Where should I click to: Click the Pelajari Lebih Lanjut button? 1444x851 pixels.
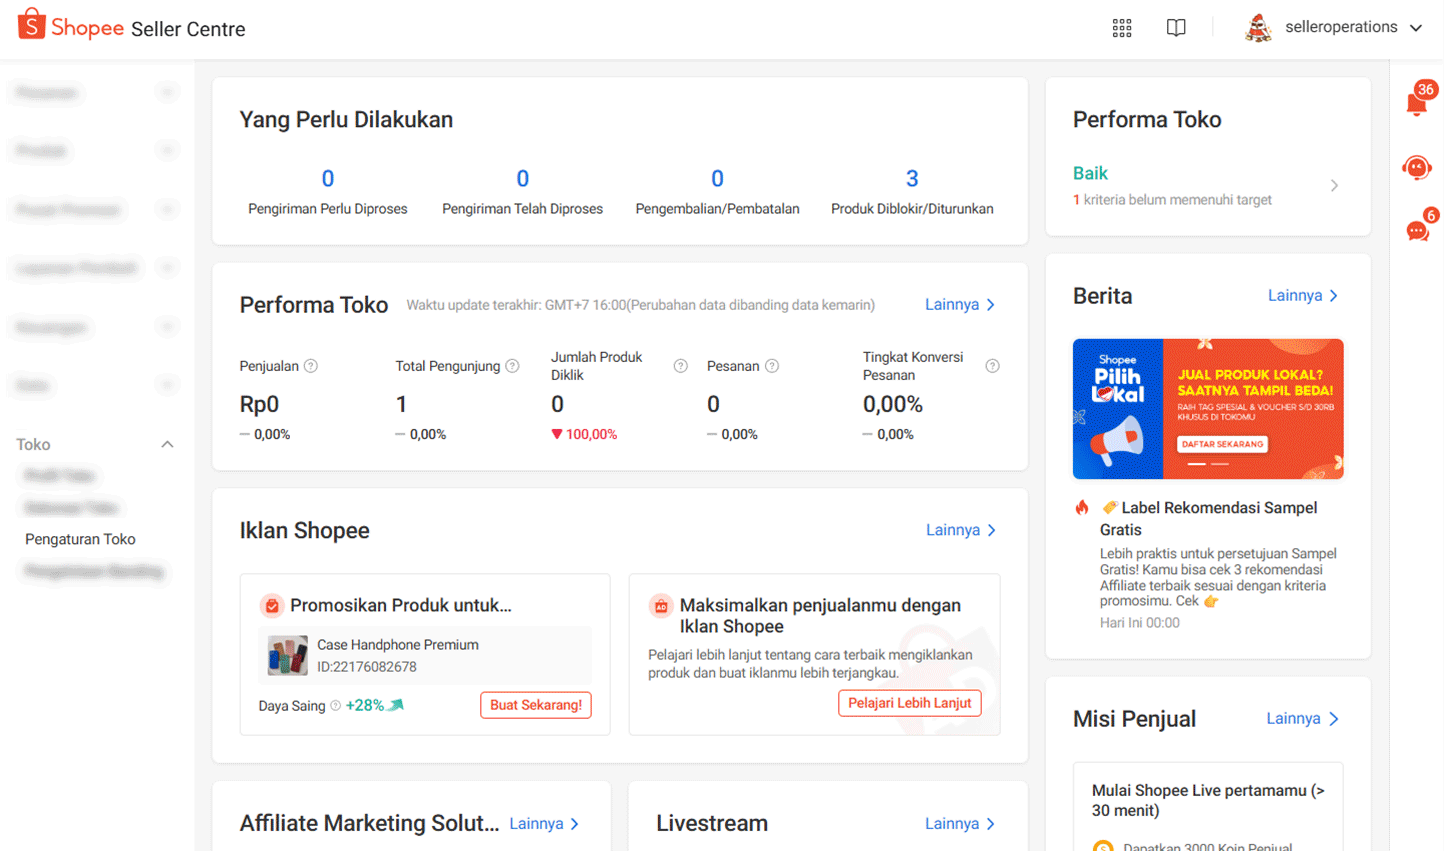coord(909,703)
